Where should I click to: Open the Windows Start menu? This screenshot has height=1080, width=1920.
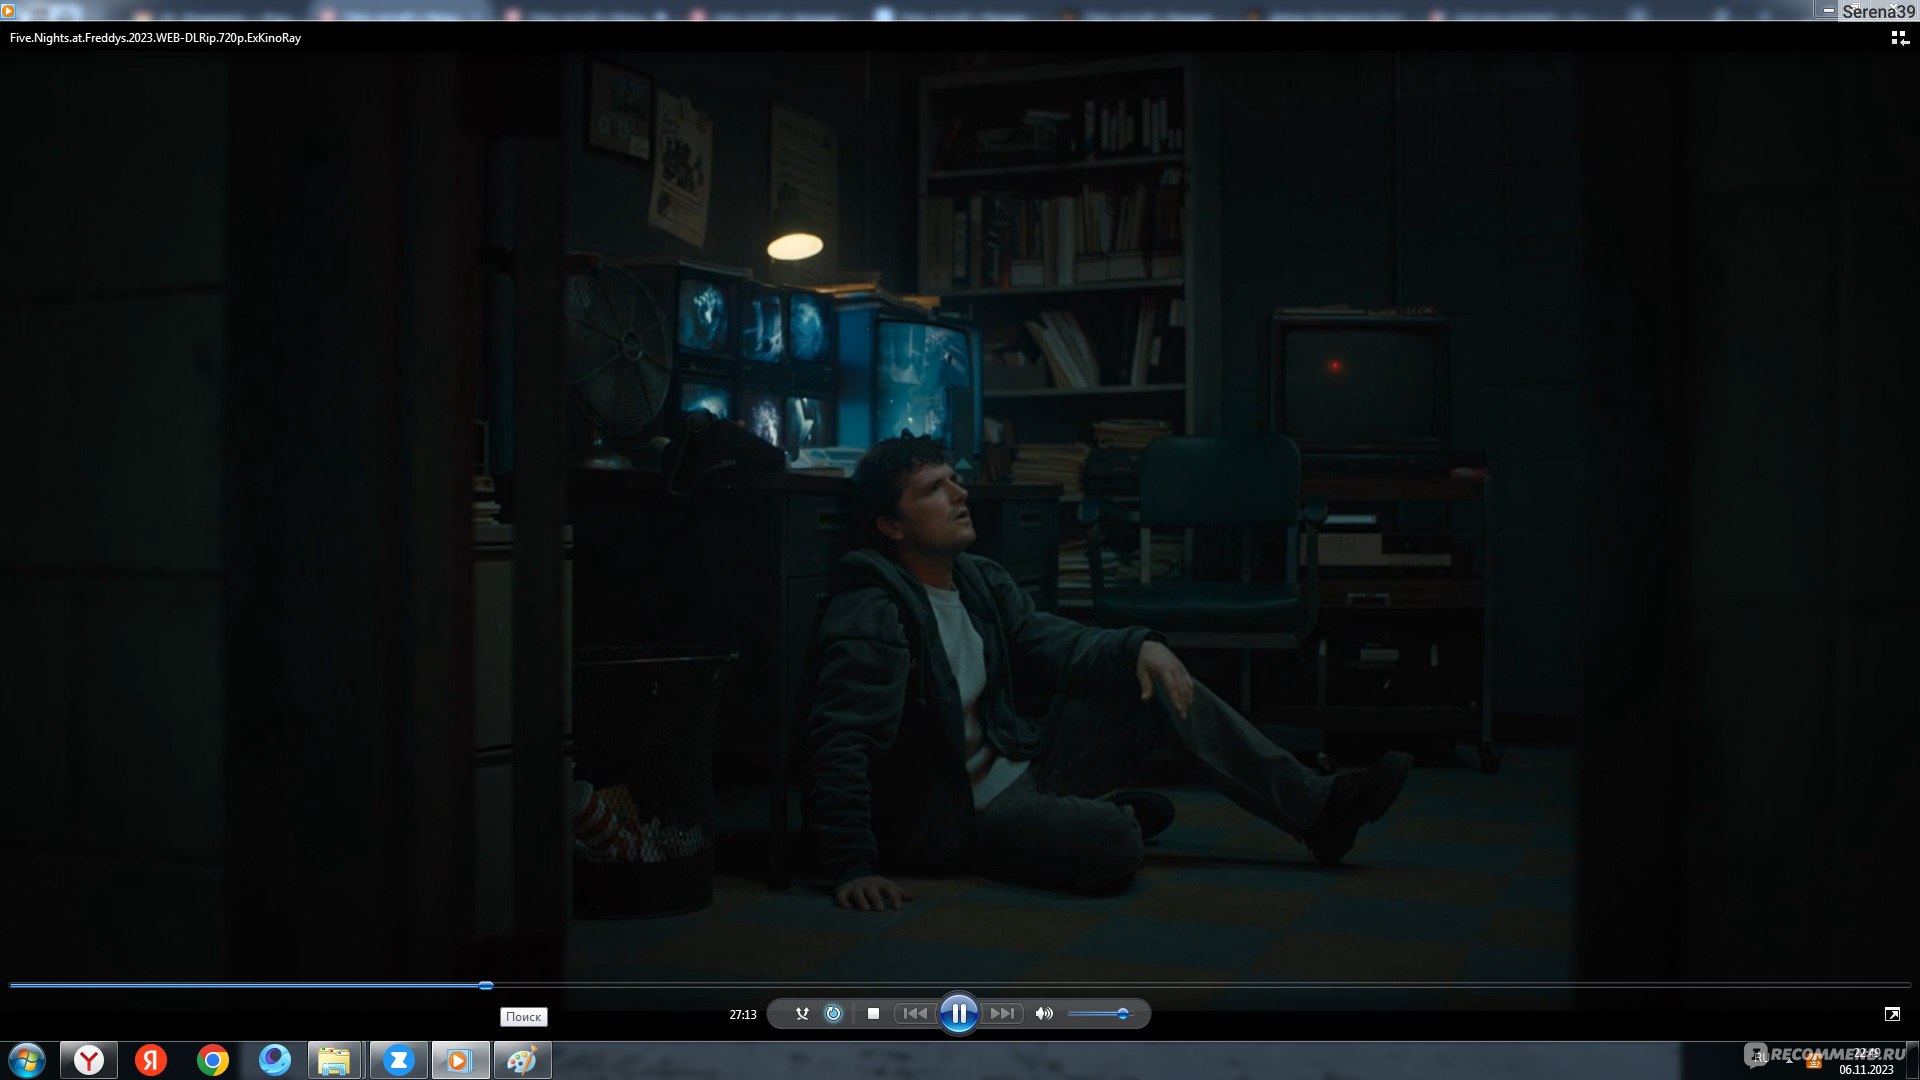27,1060
